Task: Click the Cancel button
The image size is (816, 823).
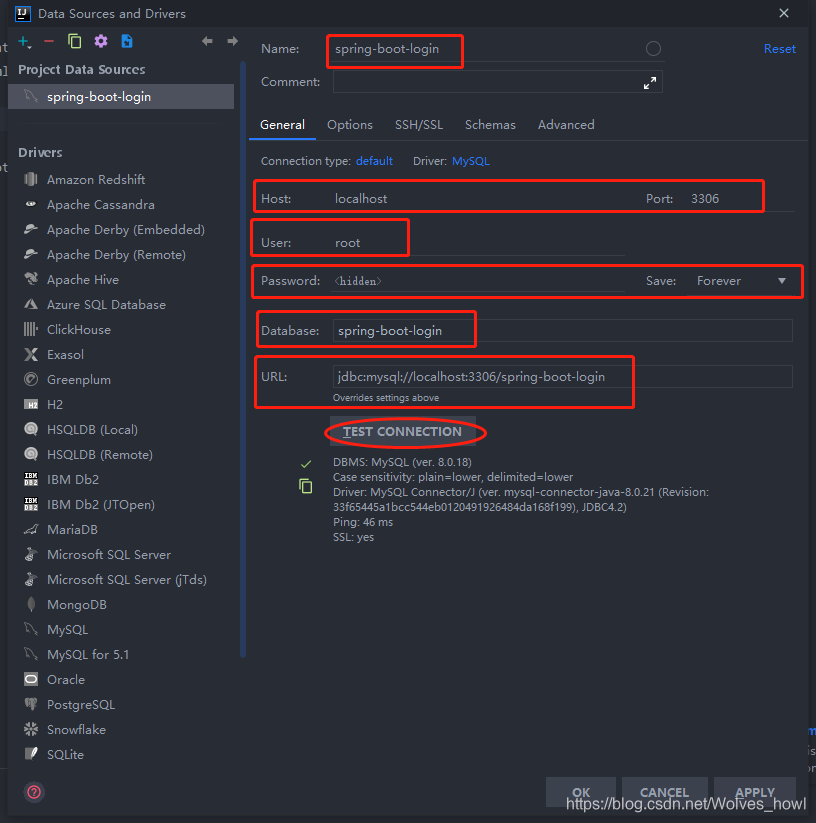Action: point(664,792)
